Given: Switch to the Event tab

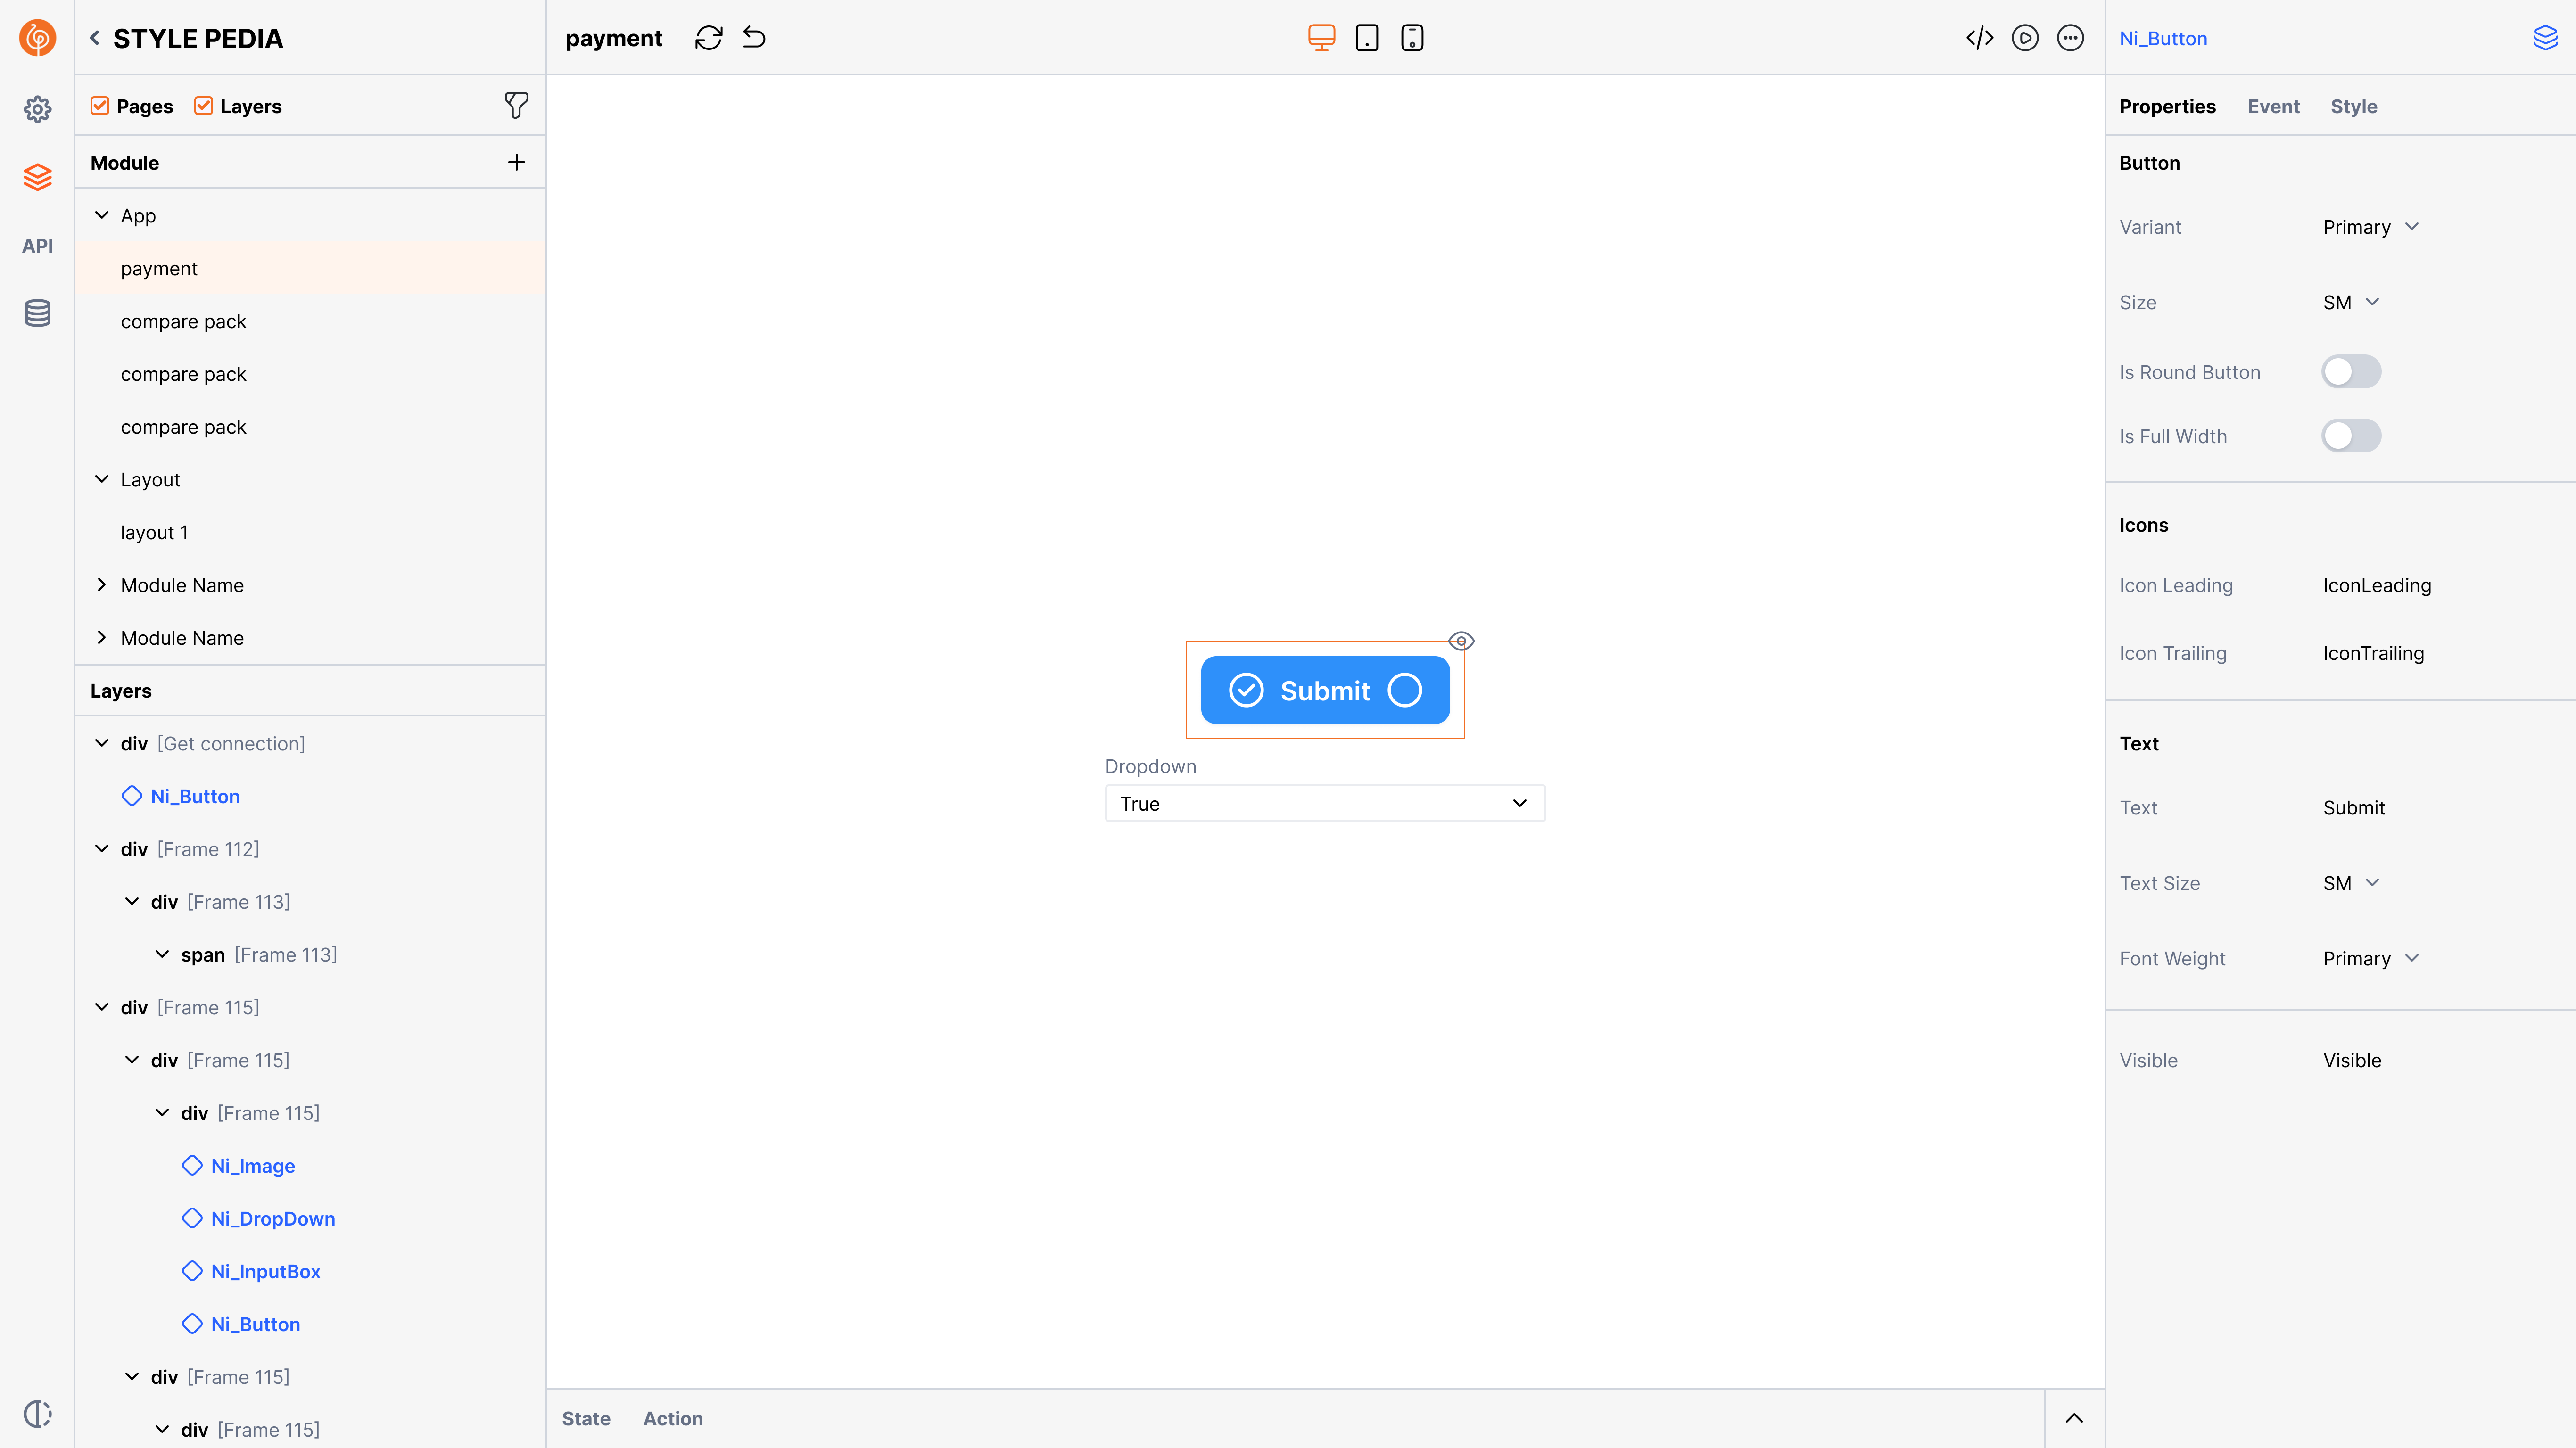Looking at the screenshot, I should click(x=2272, y=106).
